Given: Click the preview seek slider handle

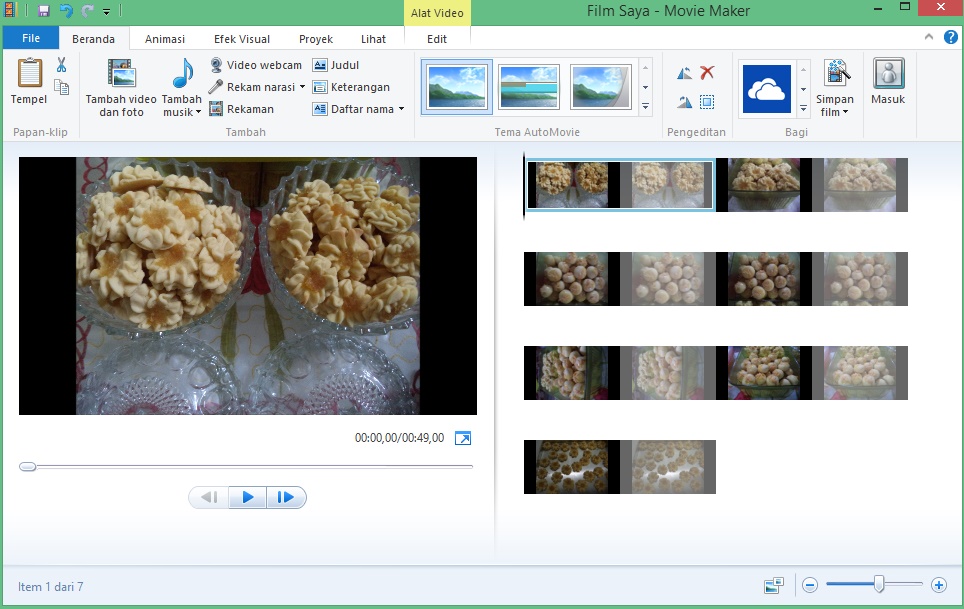Looking at the screenshot, I should tap(28, 466).
